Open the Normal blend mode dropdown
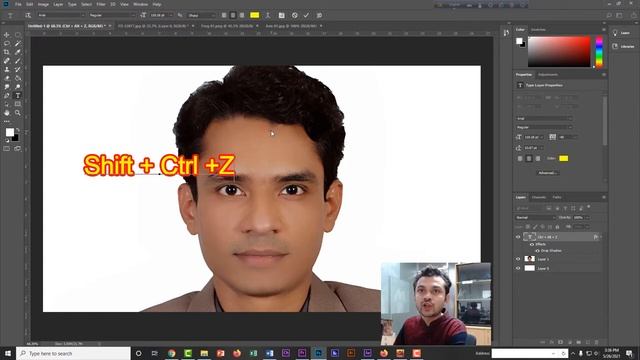 535,218
